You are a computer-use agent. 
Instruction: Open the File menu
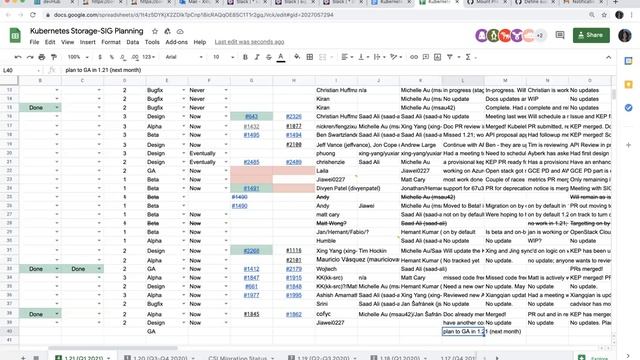34,42
